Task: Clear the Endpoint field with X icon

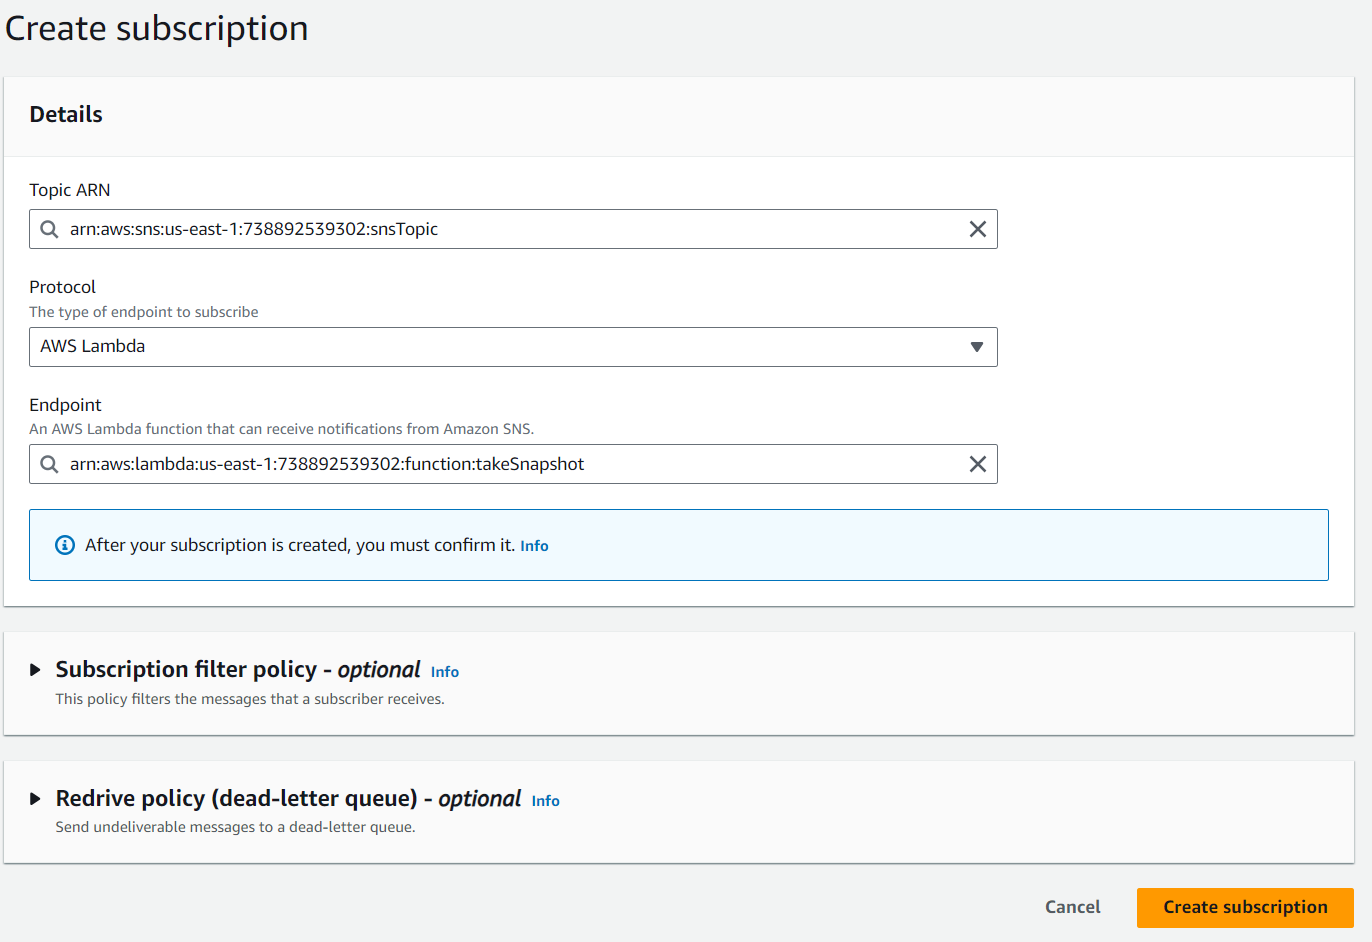Action: tap(978, 464)
